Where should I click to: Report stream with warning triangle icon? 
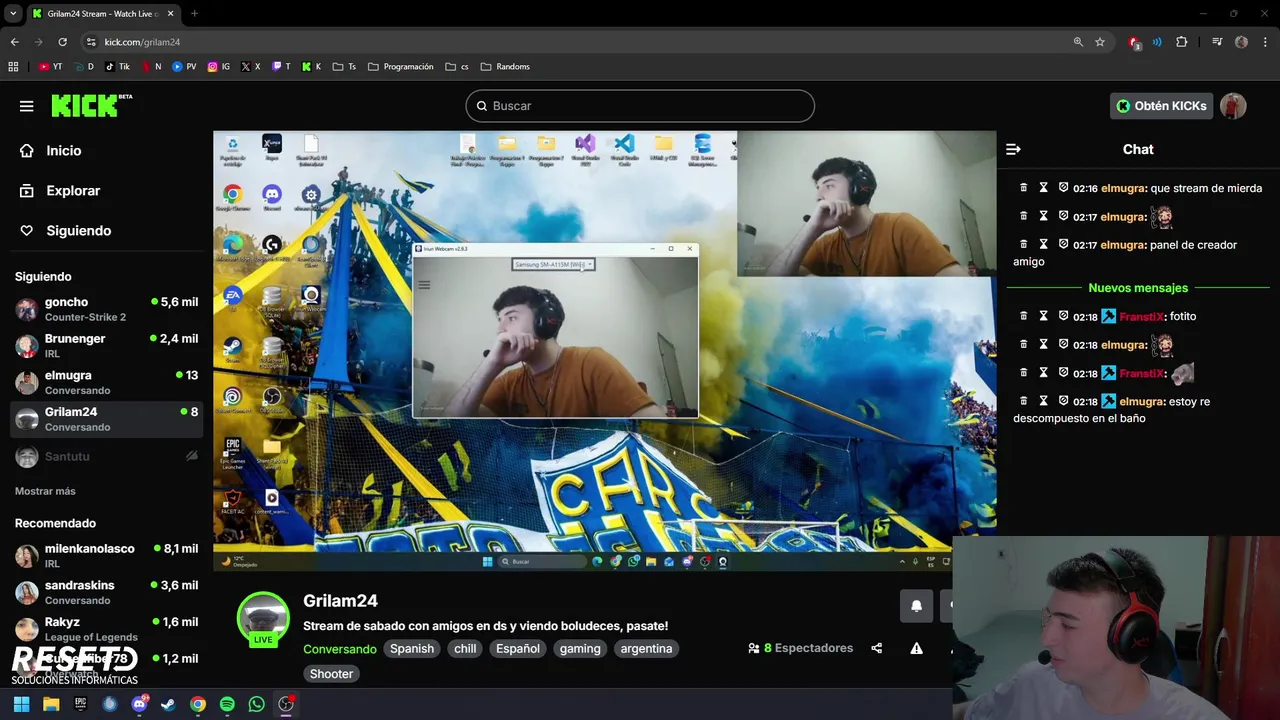[916, 648]
